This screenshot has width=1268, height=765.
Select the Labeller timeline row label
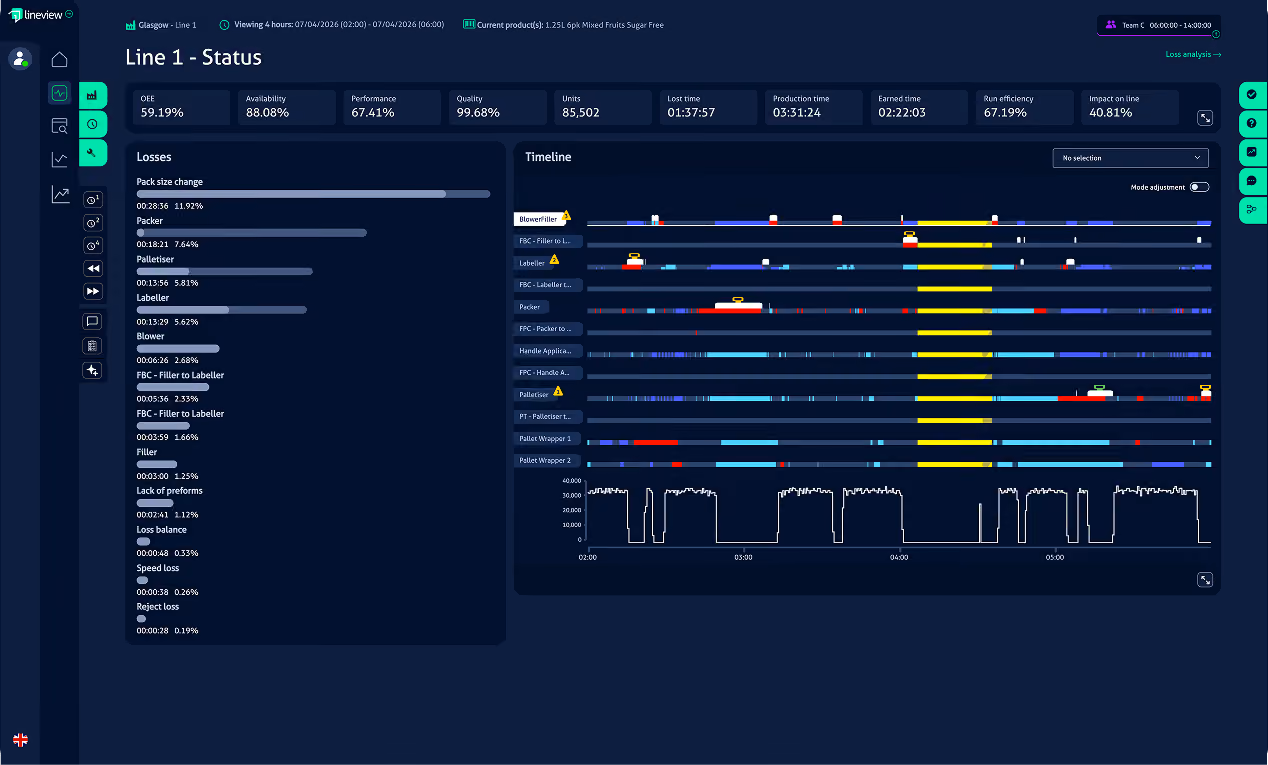coord(532,263)
